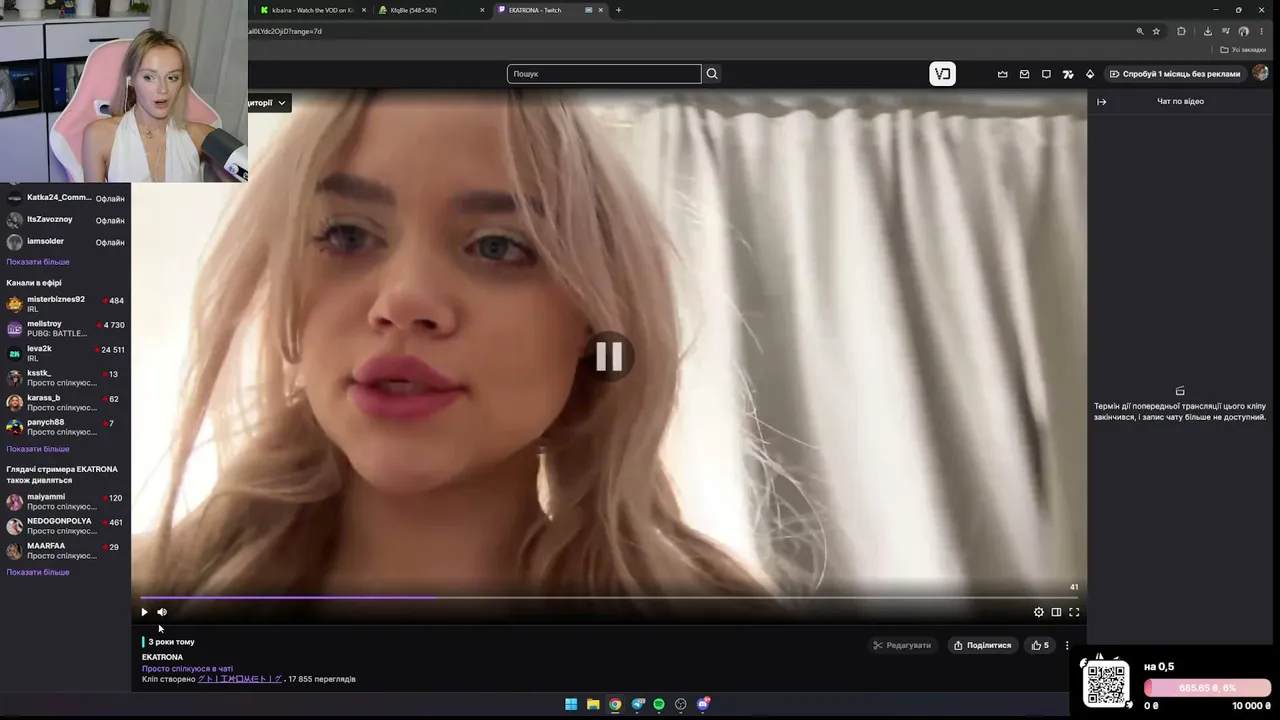1280x720 pixels.
Task: Click the Поділитися share button
Action: coord(982,645)
